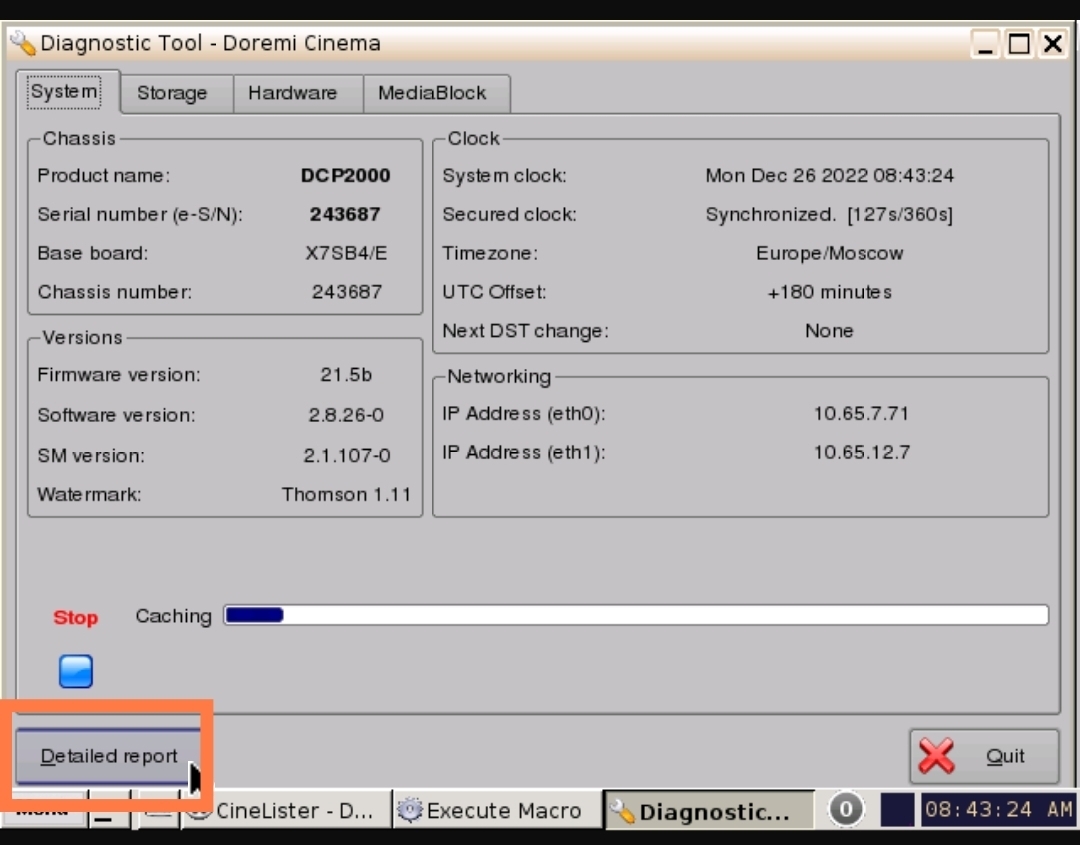Switch to the System tab
Screen dimensions: 1080x845
[65, 92]
